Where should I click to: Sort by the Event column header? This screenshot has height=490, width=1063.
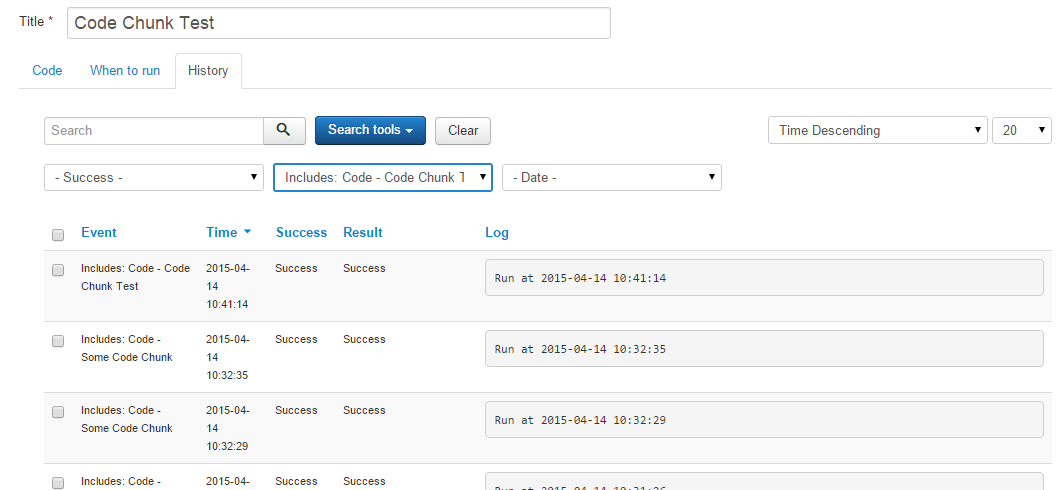coord(99,232)
